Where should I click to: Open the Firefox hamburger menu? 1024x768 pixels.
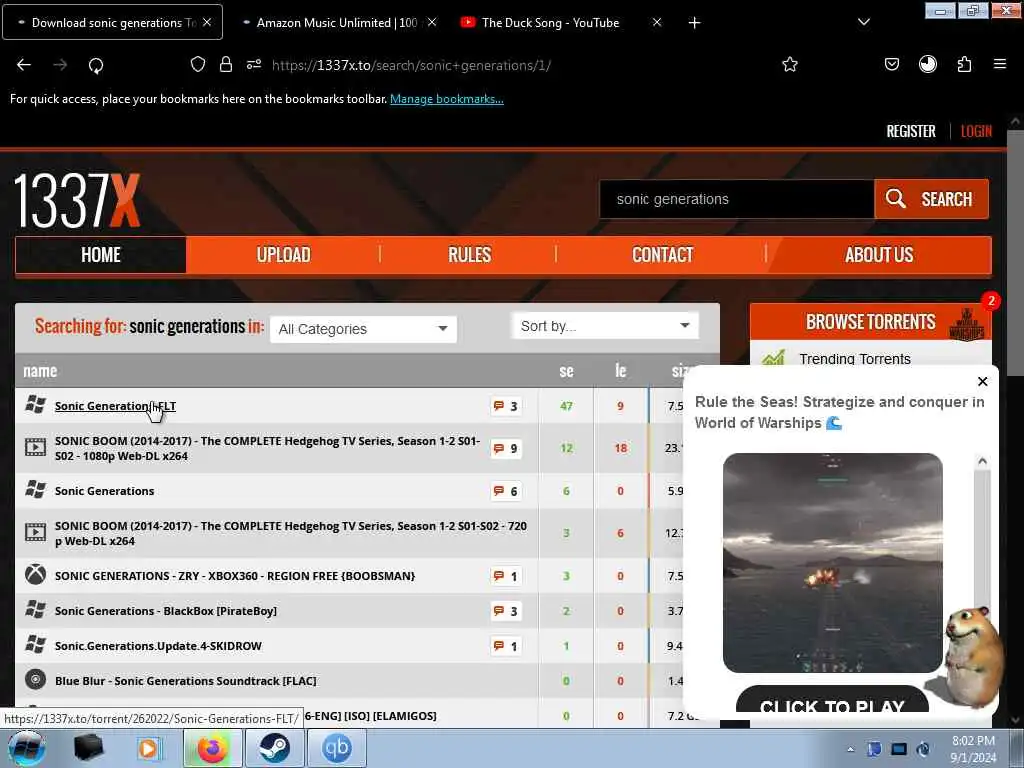(x=999, y=64)
